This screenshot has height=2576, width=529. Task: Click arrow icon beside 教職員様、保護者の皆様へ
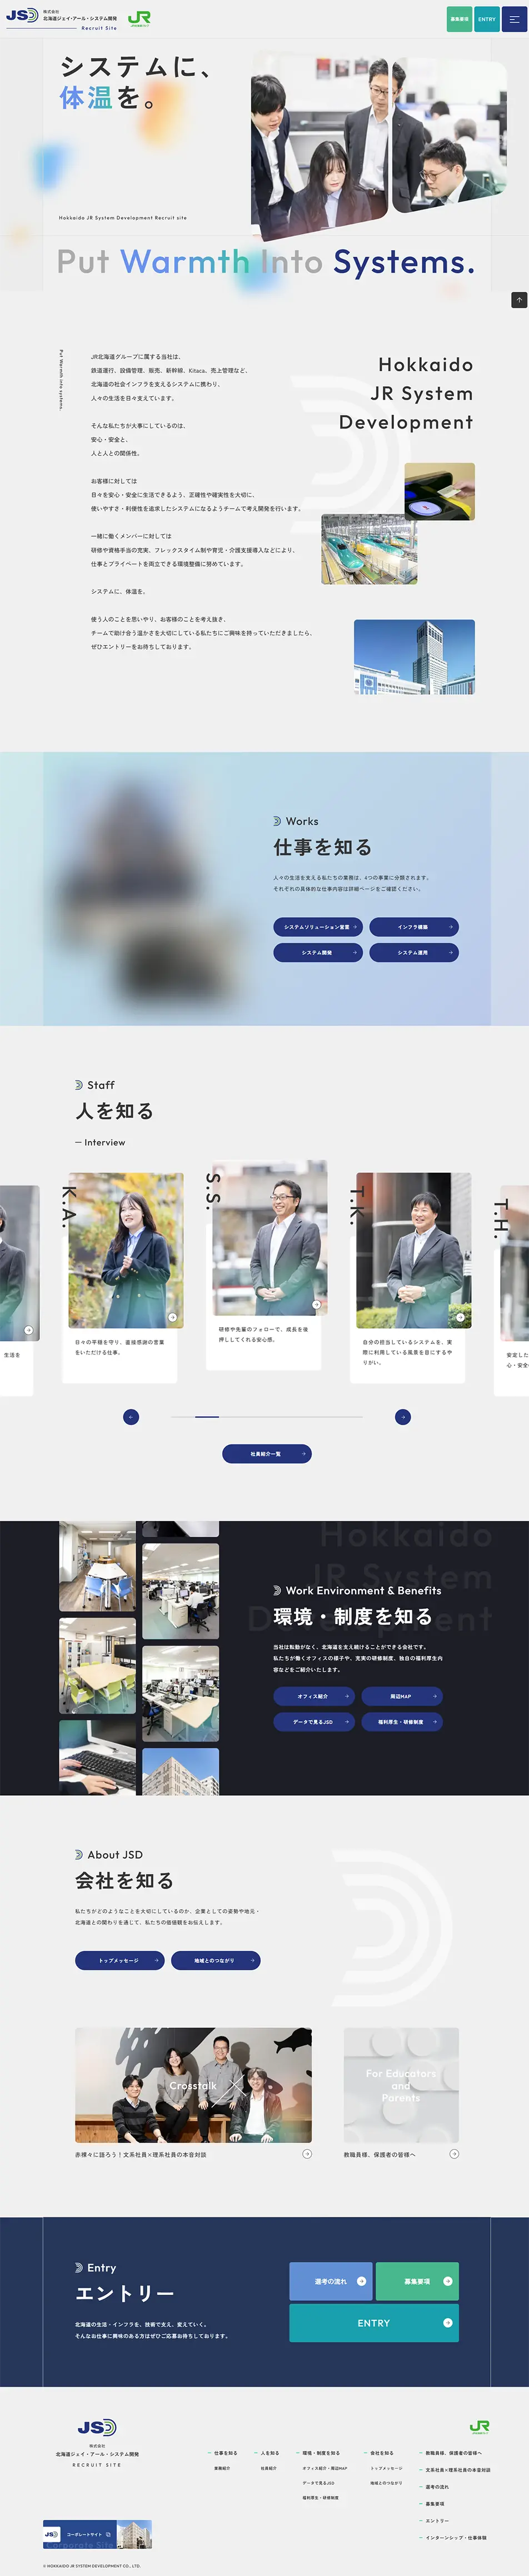[x=454, y=2154]
